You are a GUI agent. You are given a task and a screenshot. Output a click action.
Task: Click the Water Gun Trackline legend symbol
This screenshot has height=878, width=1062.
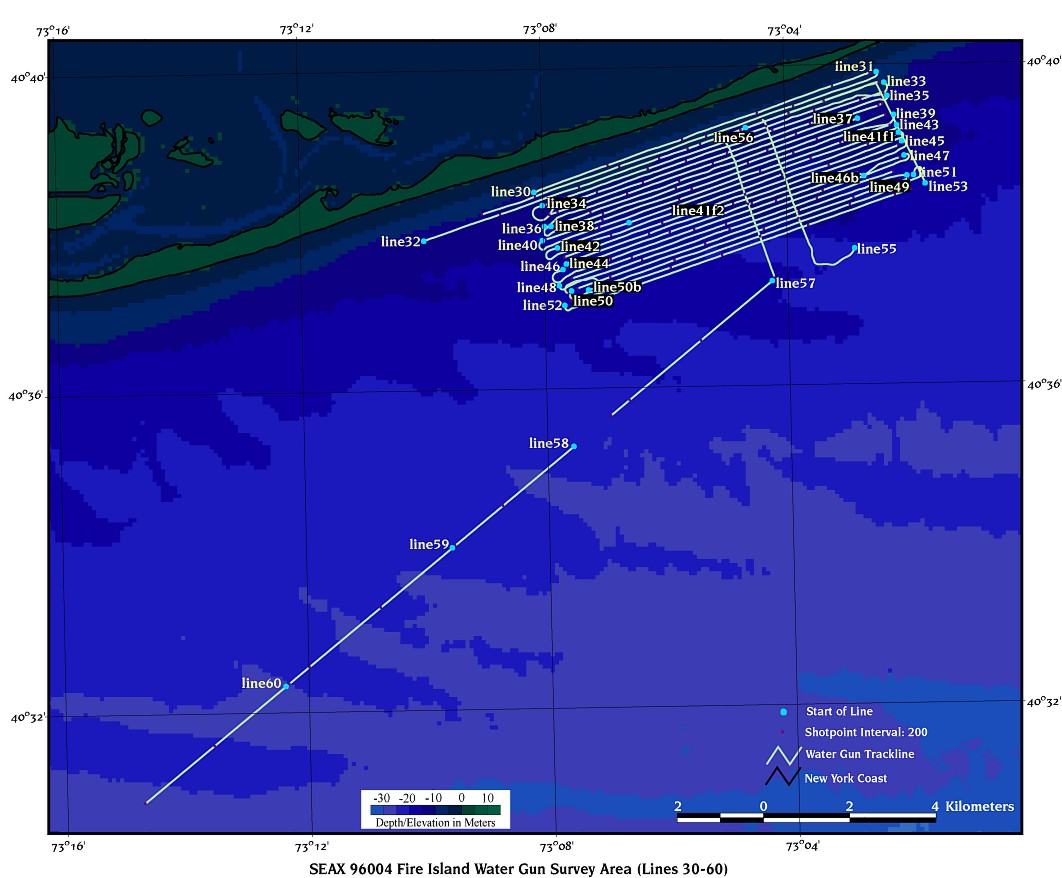click(783, 755)
